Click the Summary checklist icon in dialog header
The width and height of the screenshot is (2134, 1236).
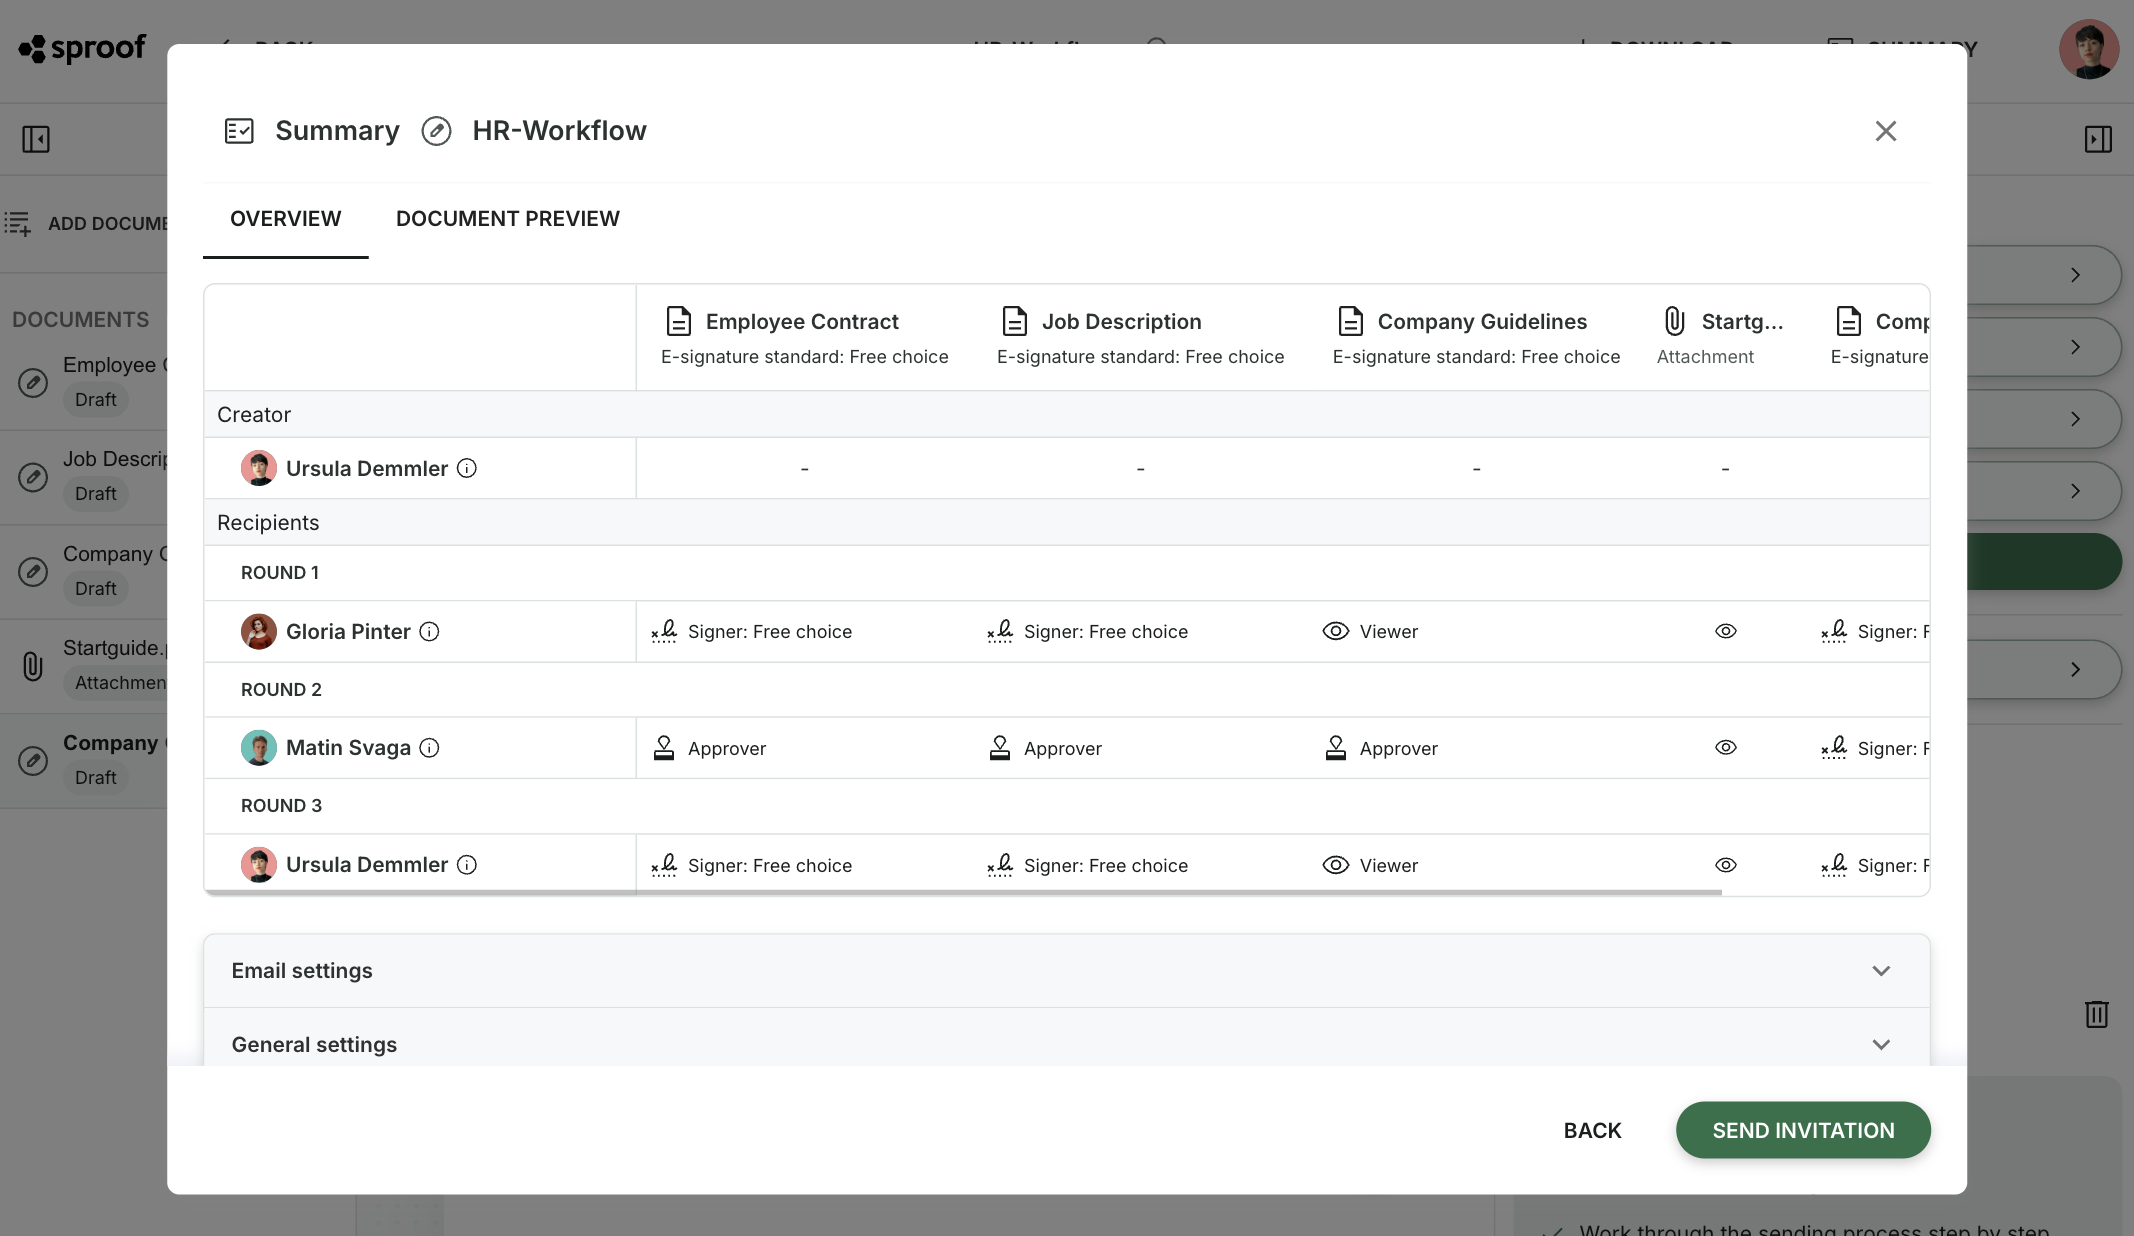(x=239, y=131)
